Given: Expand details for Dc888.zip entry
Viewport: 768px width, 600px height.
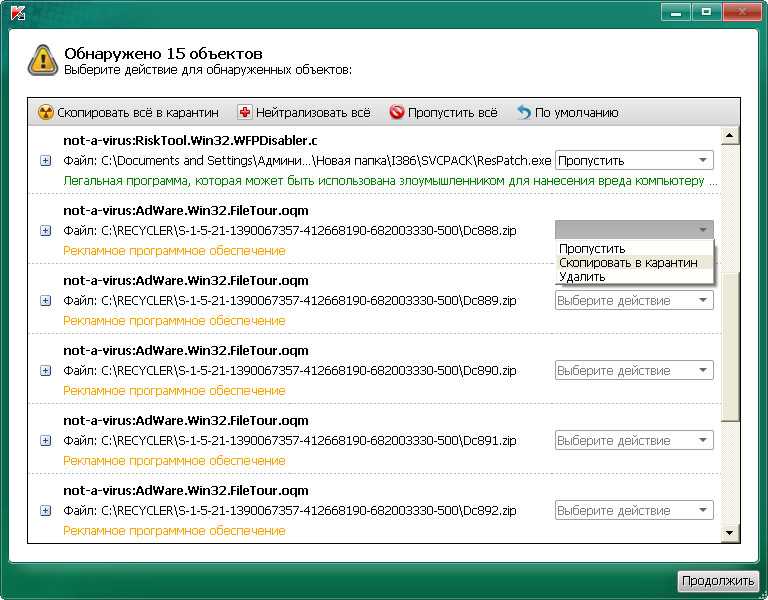Looking at the screenshot, I should click(x=45, y=231).
